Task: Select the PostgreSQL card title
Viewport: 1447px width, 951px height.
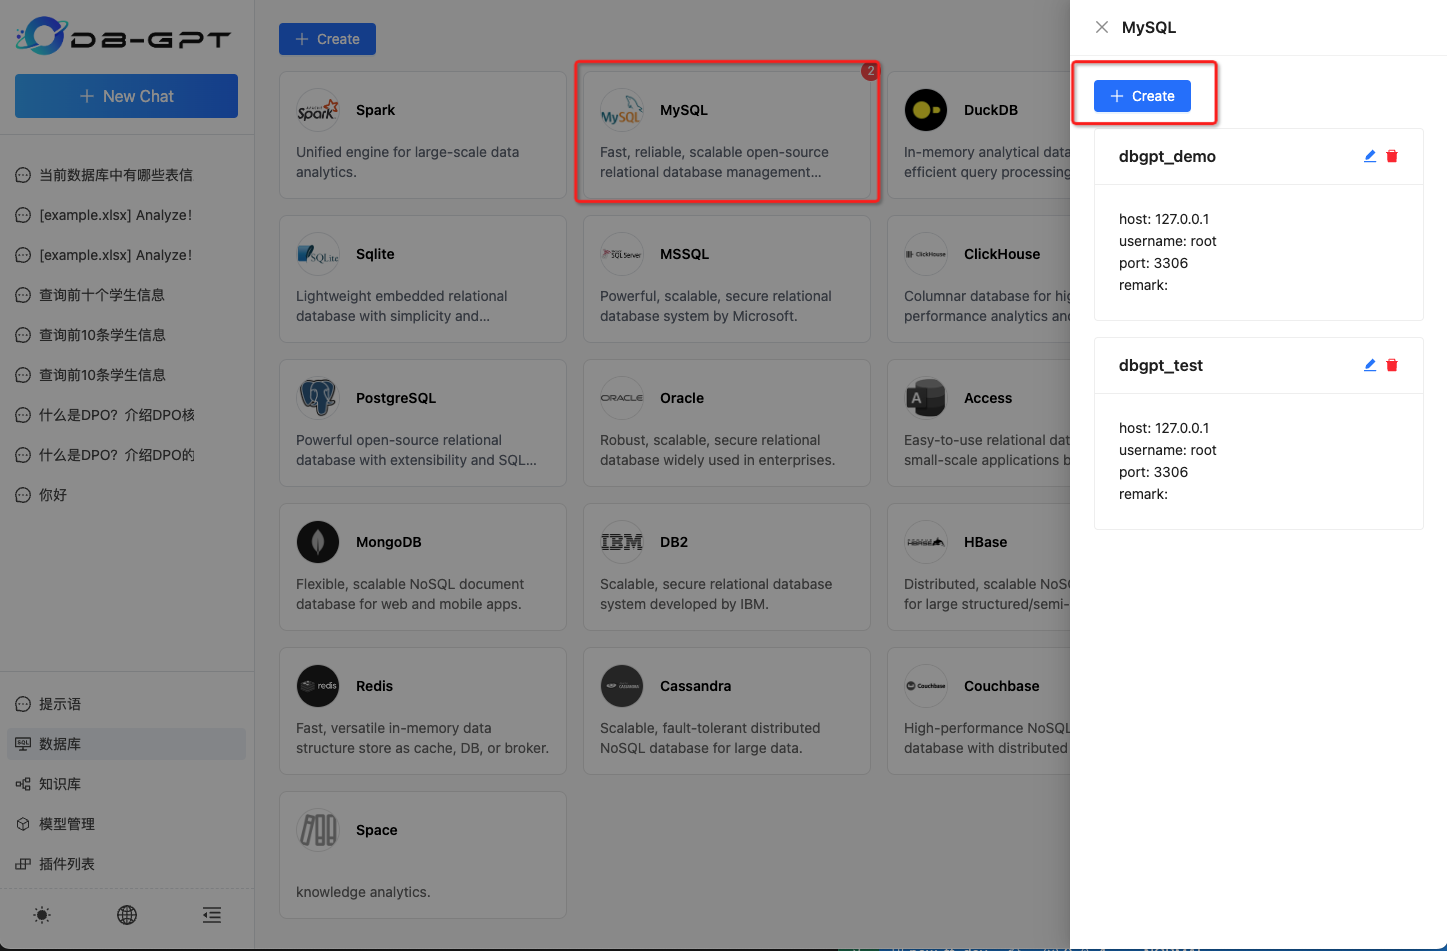Action: [396, 398]
